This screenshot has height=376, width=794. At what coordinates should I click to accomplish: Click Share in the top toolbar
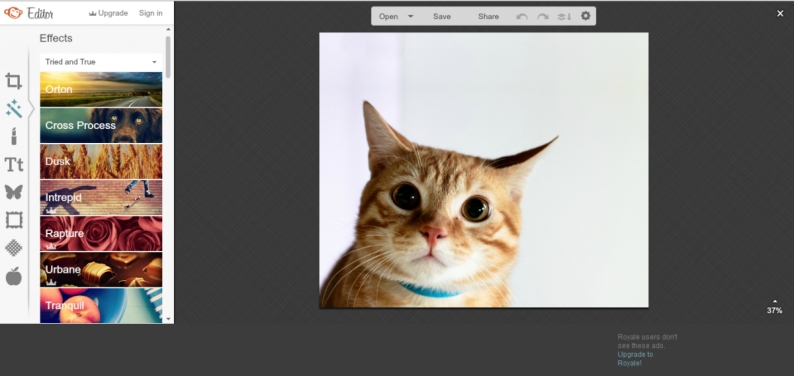tap(488, 16)
